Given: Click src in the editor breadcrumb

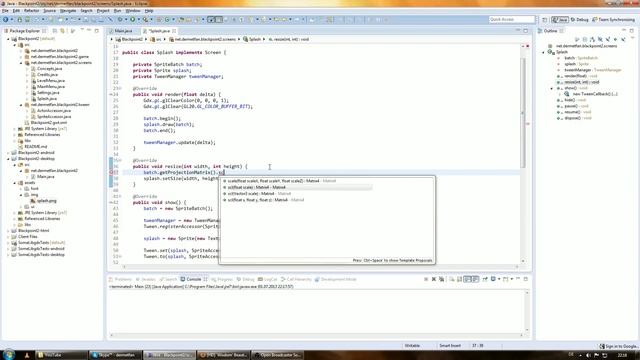Looking at the screenshot, I should pyautogui.click(x=156, y=39).
